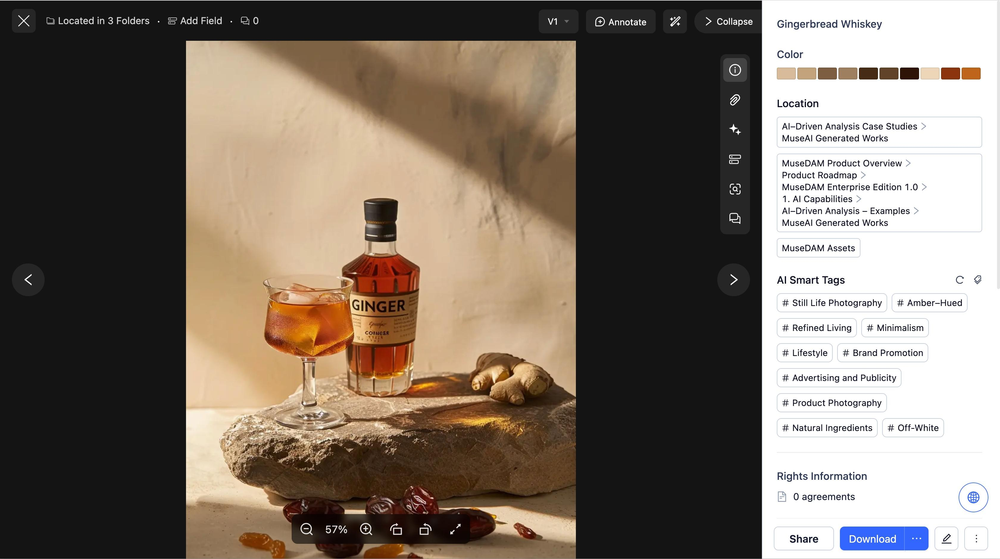
Task: Refresh the AI Smart Tags
Action: click(x=960, y=281)
